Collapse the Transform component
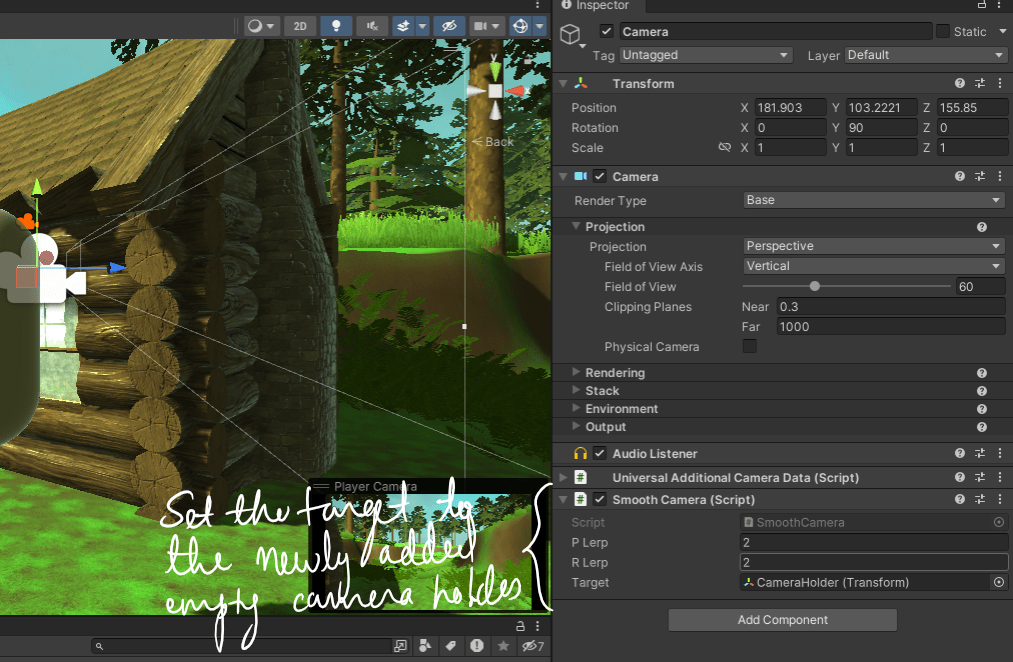Screen dimensions: 1013x662 [x=563, y=83]
